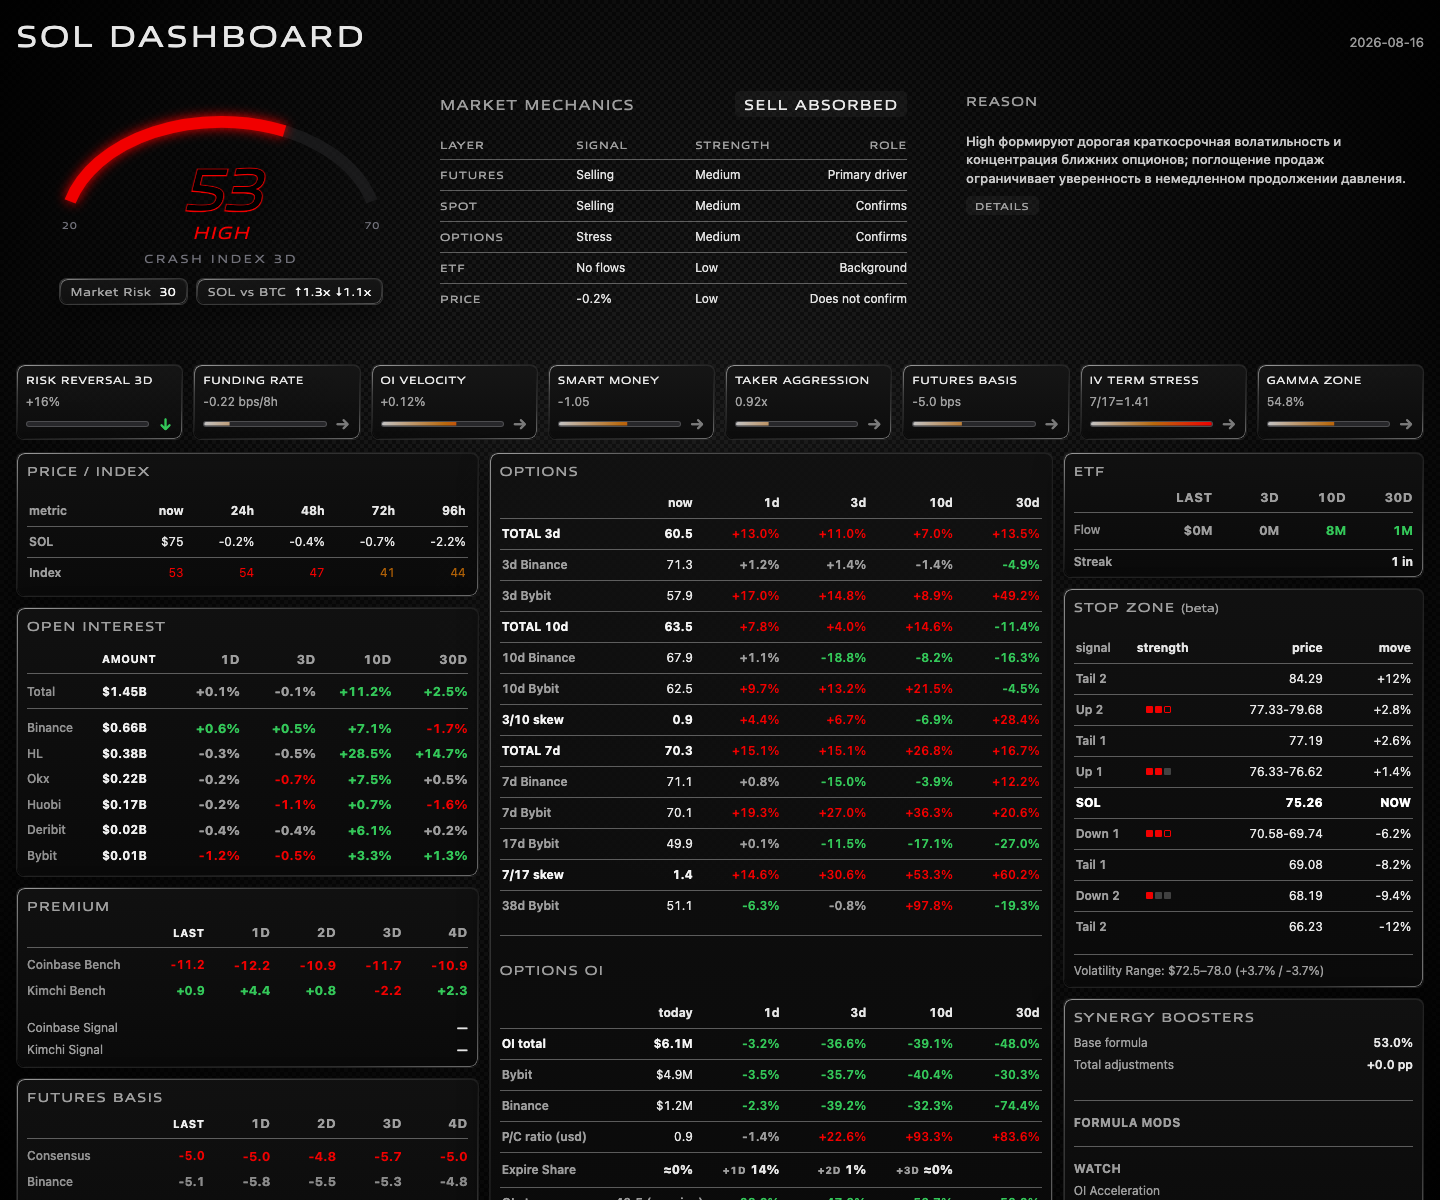Click the Taker Aggression card arrow icon
Screen dimensions: 1440x1200
[874, 424]
